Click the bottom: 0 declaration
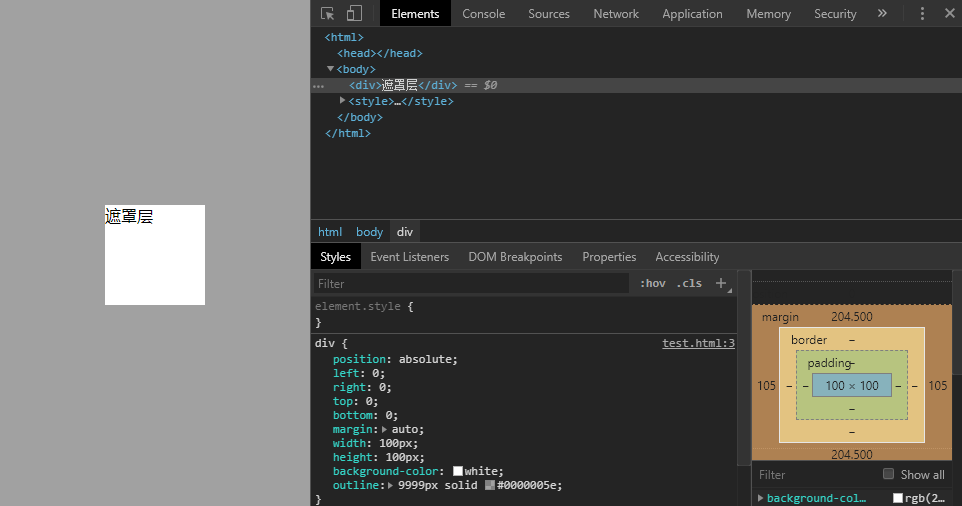 pos(365,415)
